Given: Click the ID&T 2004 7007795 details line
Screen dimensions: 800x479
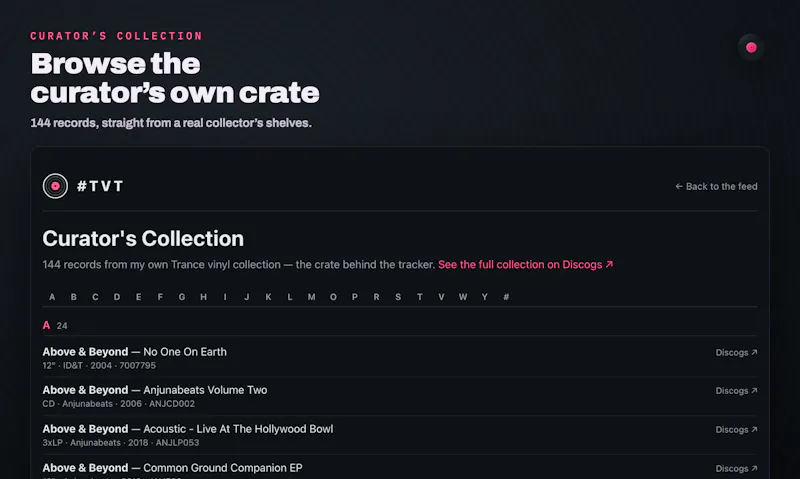Looking at the screenshot, I should [x=99, y=366].
